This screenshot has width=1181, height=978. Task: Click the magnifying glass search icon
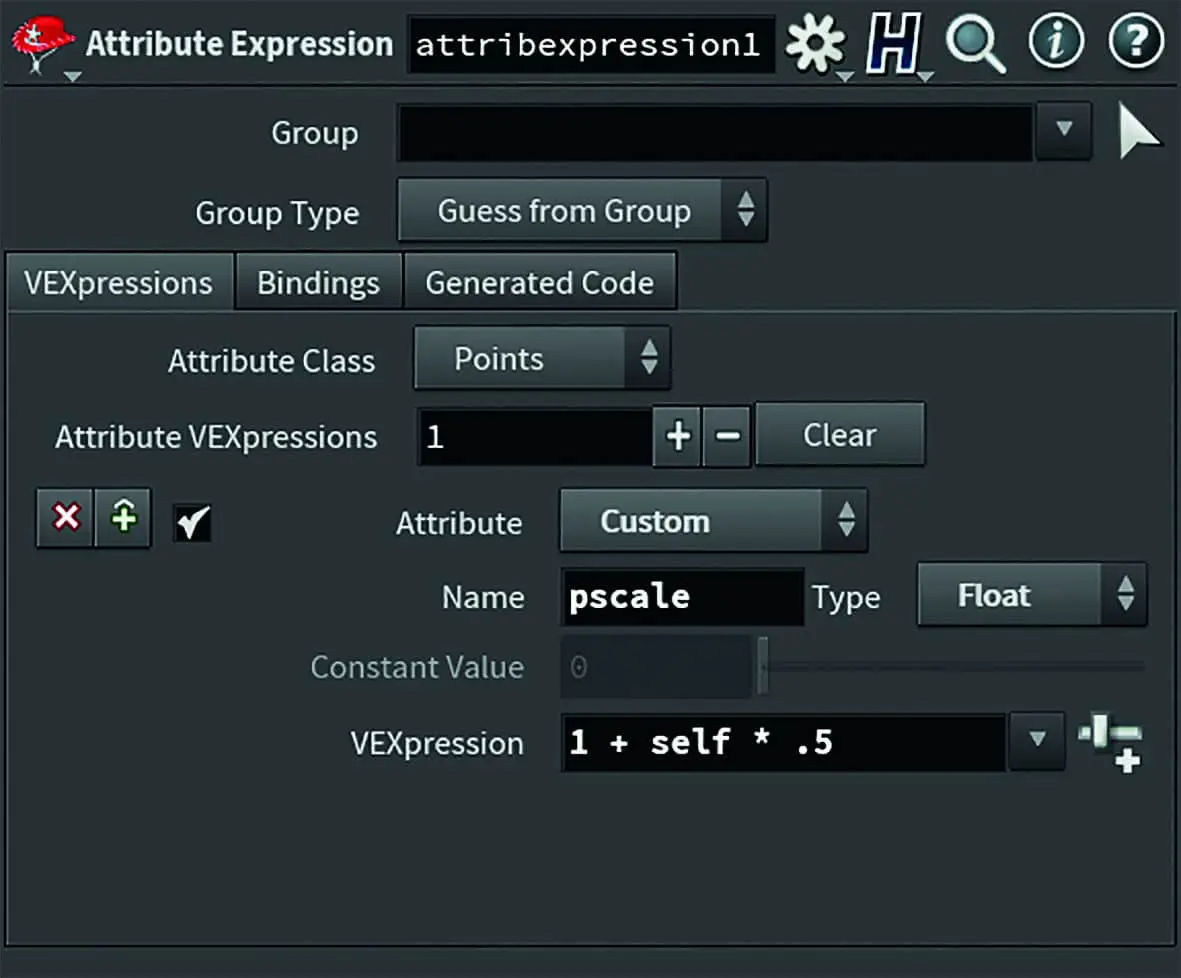(x=975, y=46)
